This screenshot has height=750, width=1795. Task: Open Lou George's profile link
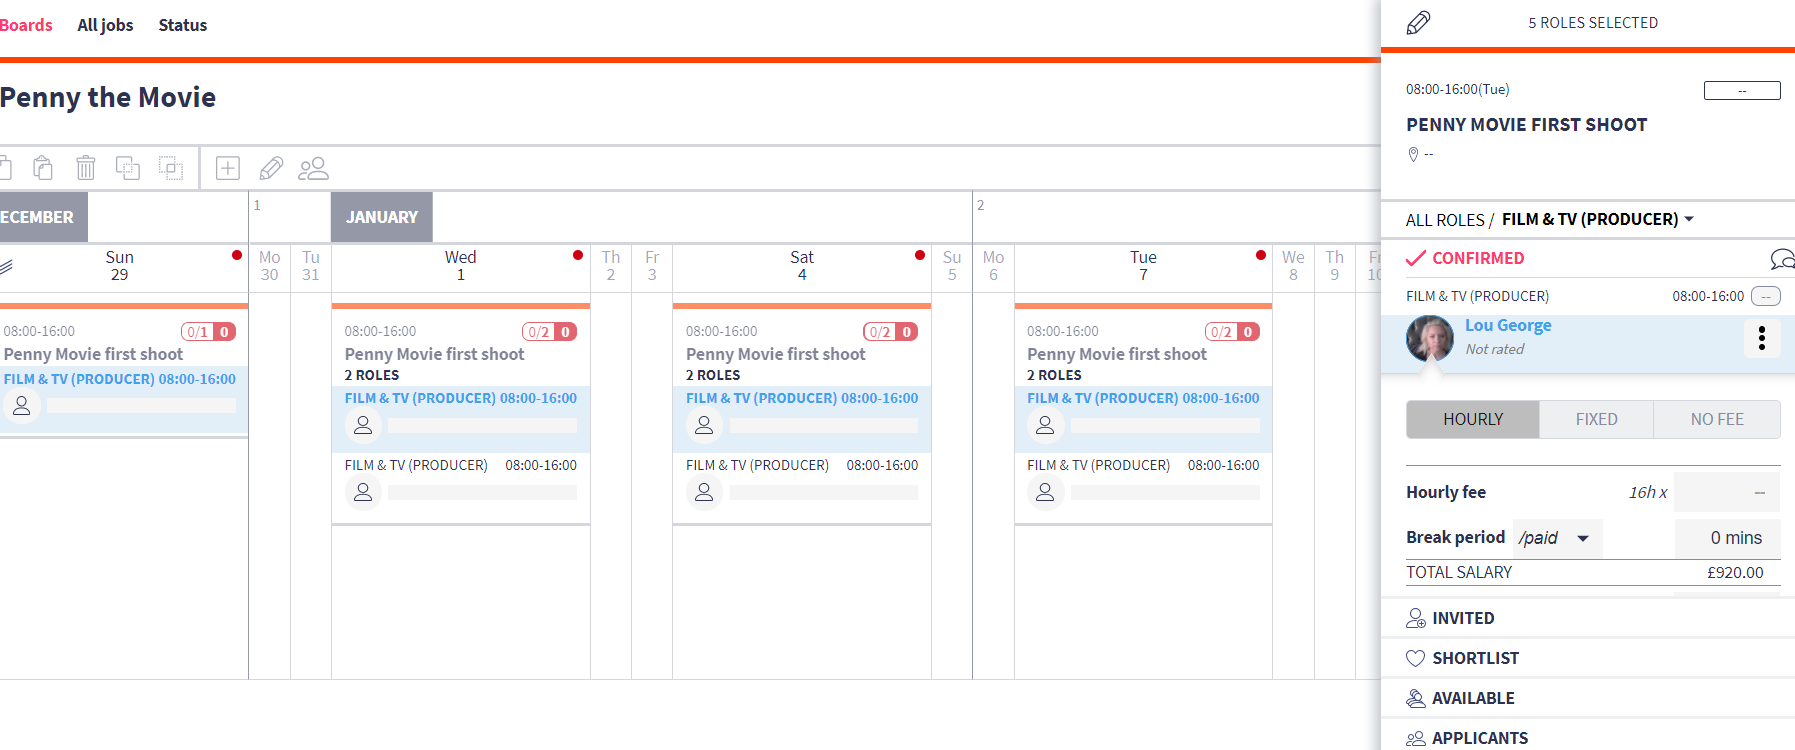click(x=1508, y=326)
